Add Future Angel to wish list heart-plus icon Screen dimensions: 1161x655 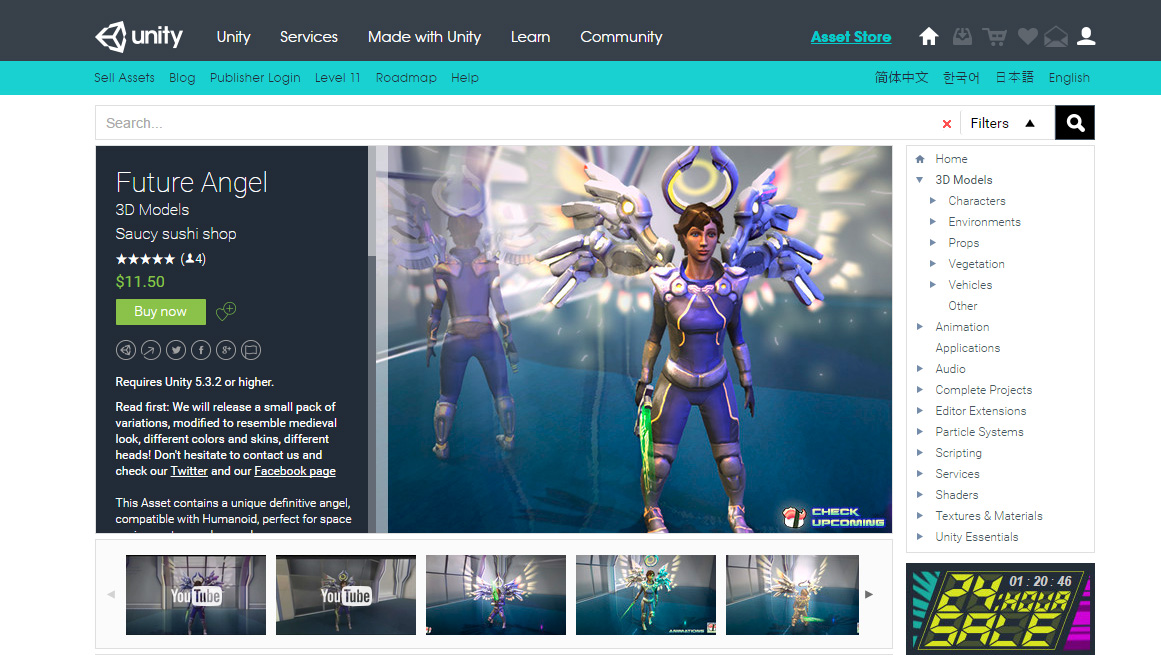tap(226, 311)
